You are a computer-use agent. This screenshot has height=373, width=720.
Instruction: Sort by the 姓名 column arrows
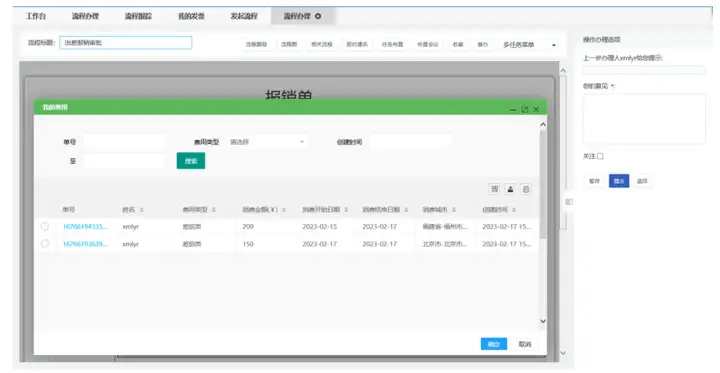[142, 209]
